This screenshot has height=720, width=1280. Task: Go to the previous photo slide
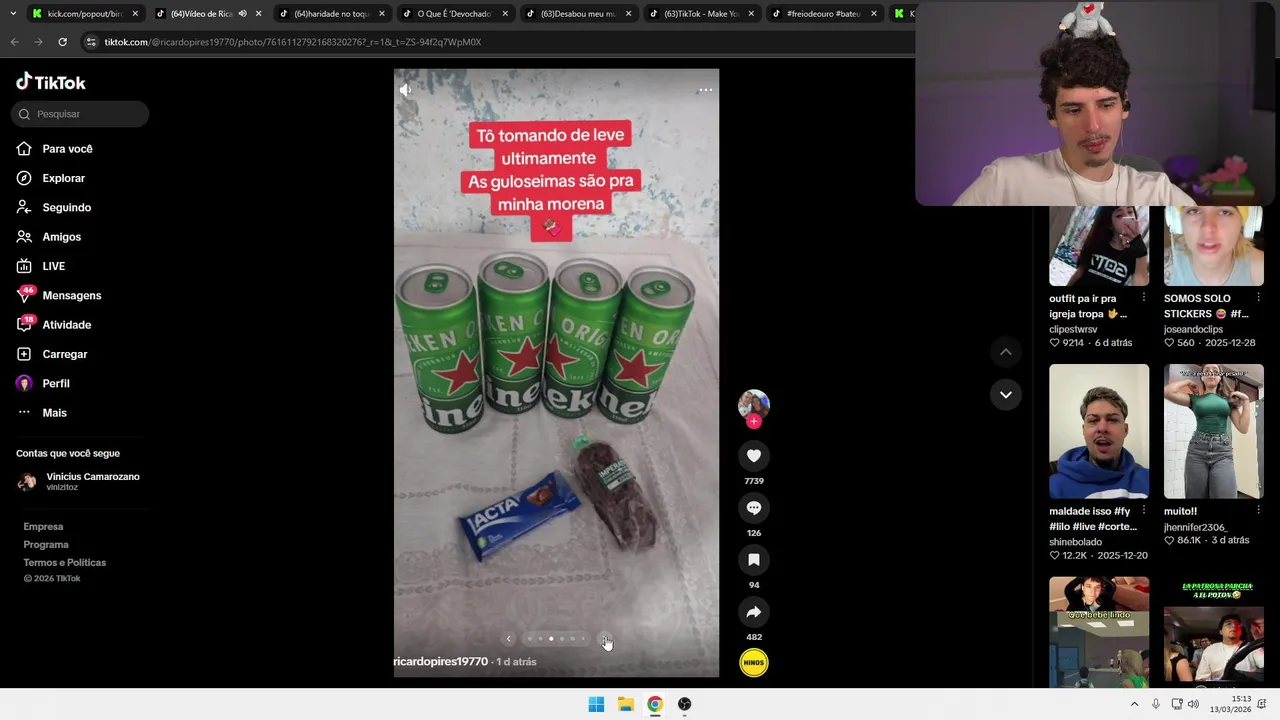tap(508, 639)
